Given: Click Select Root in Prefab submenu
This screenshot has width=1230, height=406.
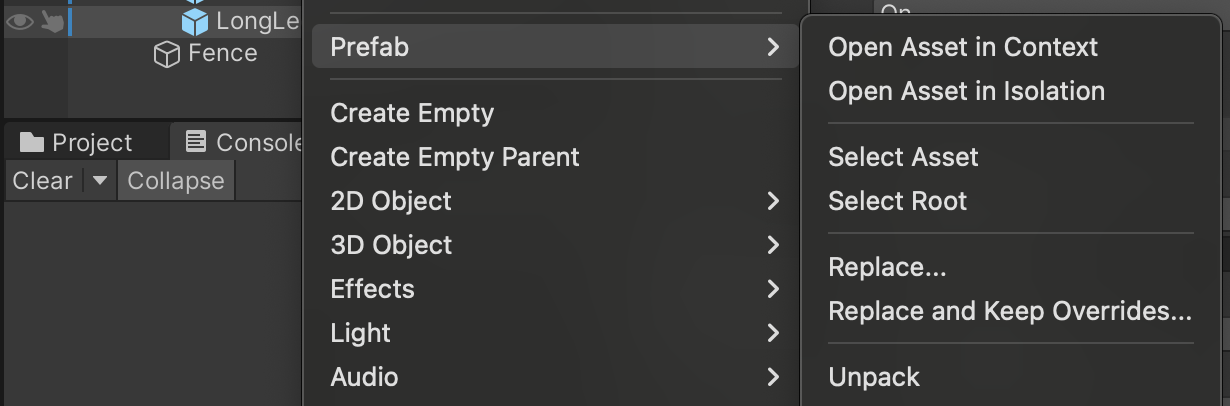Looking at the screenshot, I should 897,201.
